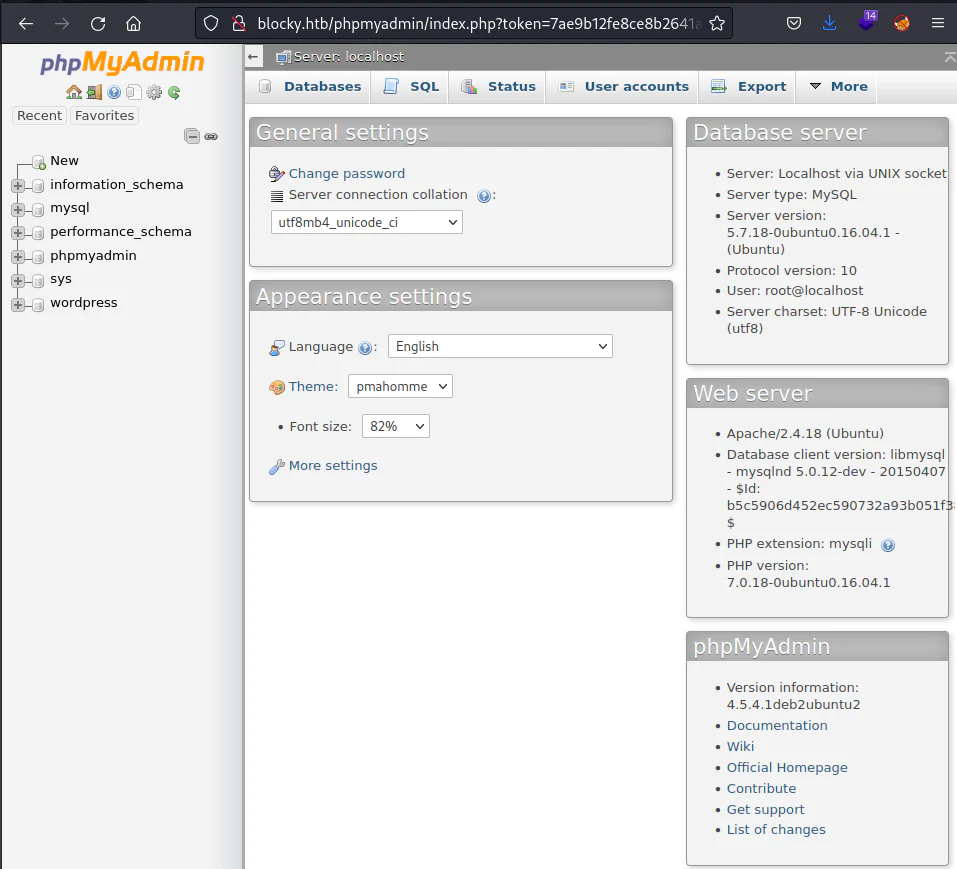
Task: Open the Databases tab
Action: coord(309,87)
